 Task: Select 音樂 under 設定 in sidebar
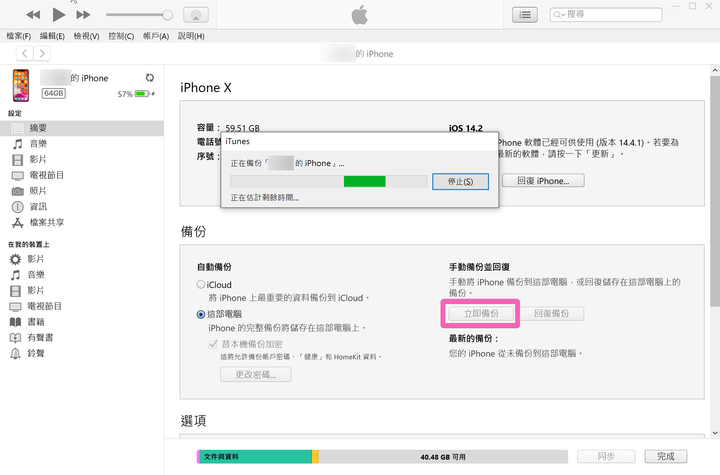click(x=82, y=144)
